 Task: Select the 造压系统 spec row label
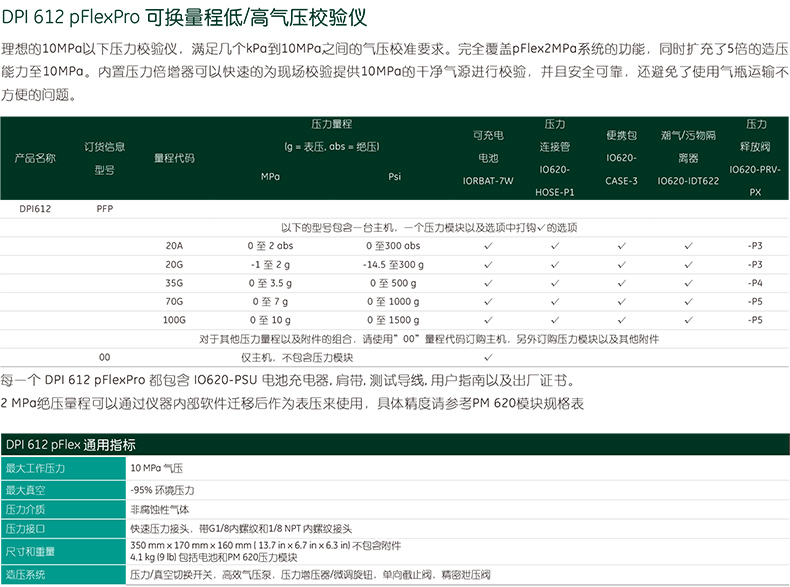point(26,575)
